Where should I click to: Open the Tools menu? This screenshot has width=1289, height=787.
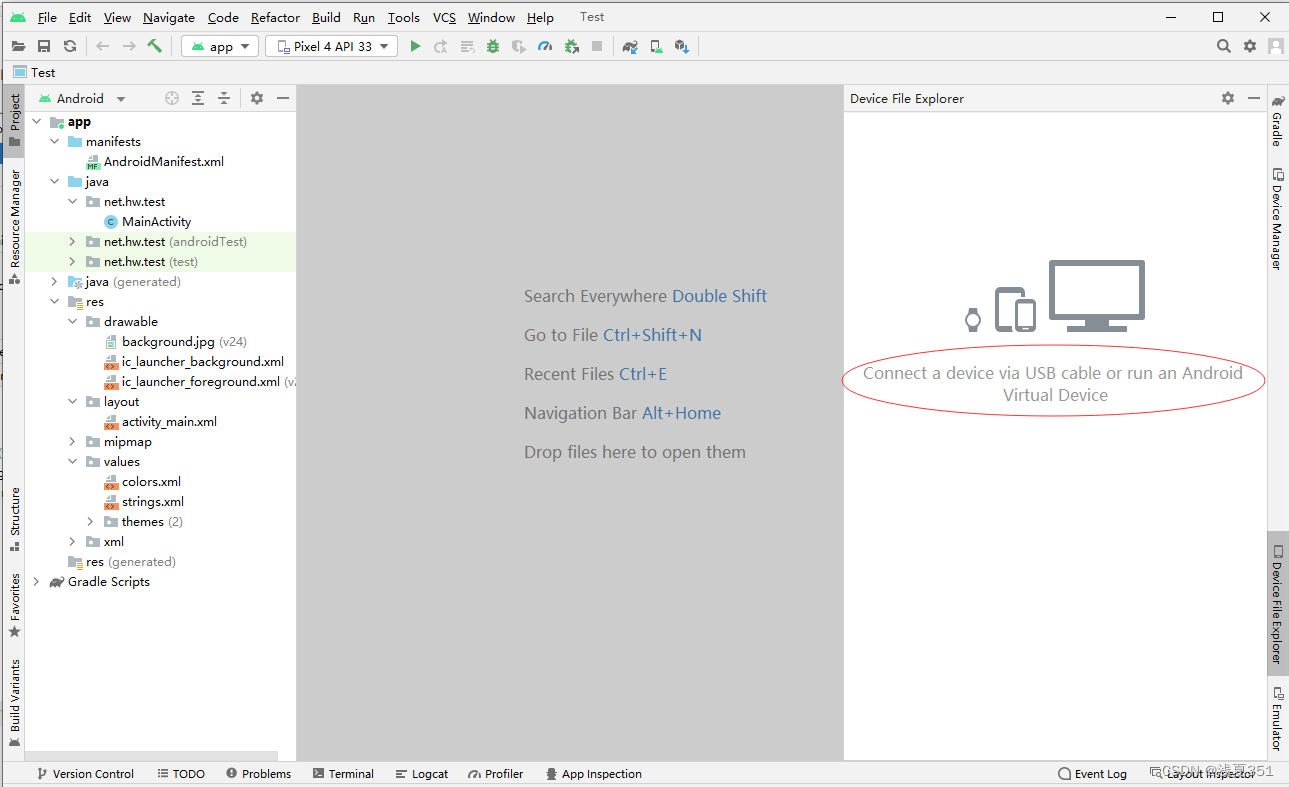tap(404, 17)
